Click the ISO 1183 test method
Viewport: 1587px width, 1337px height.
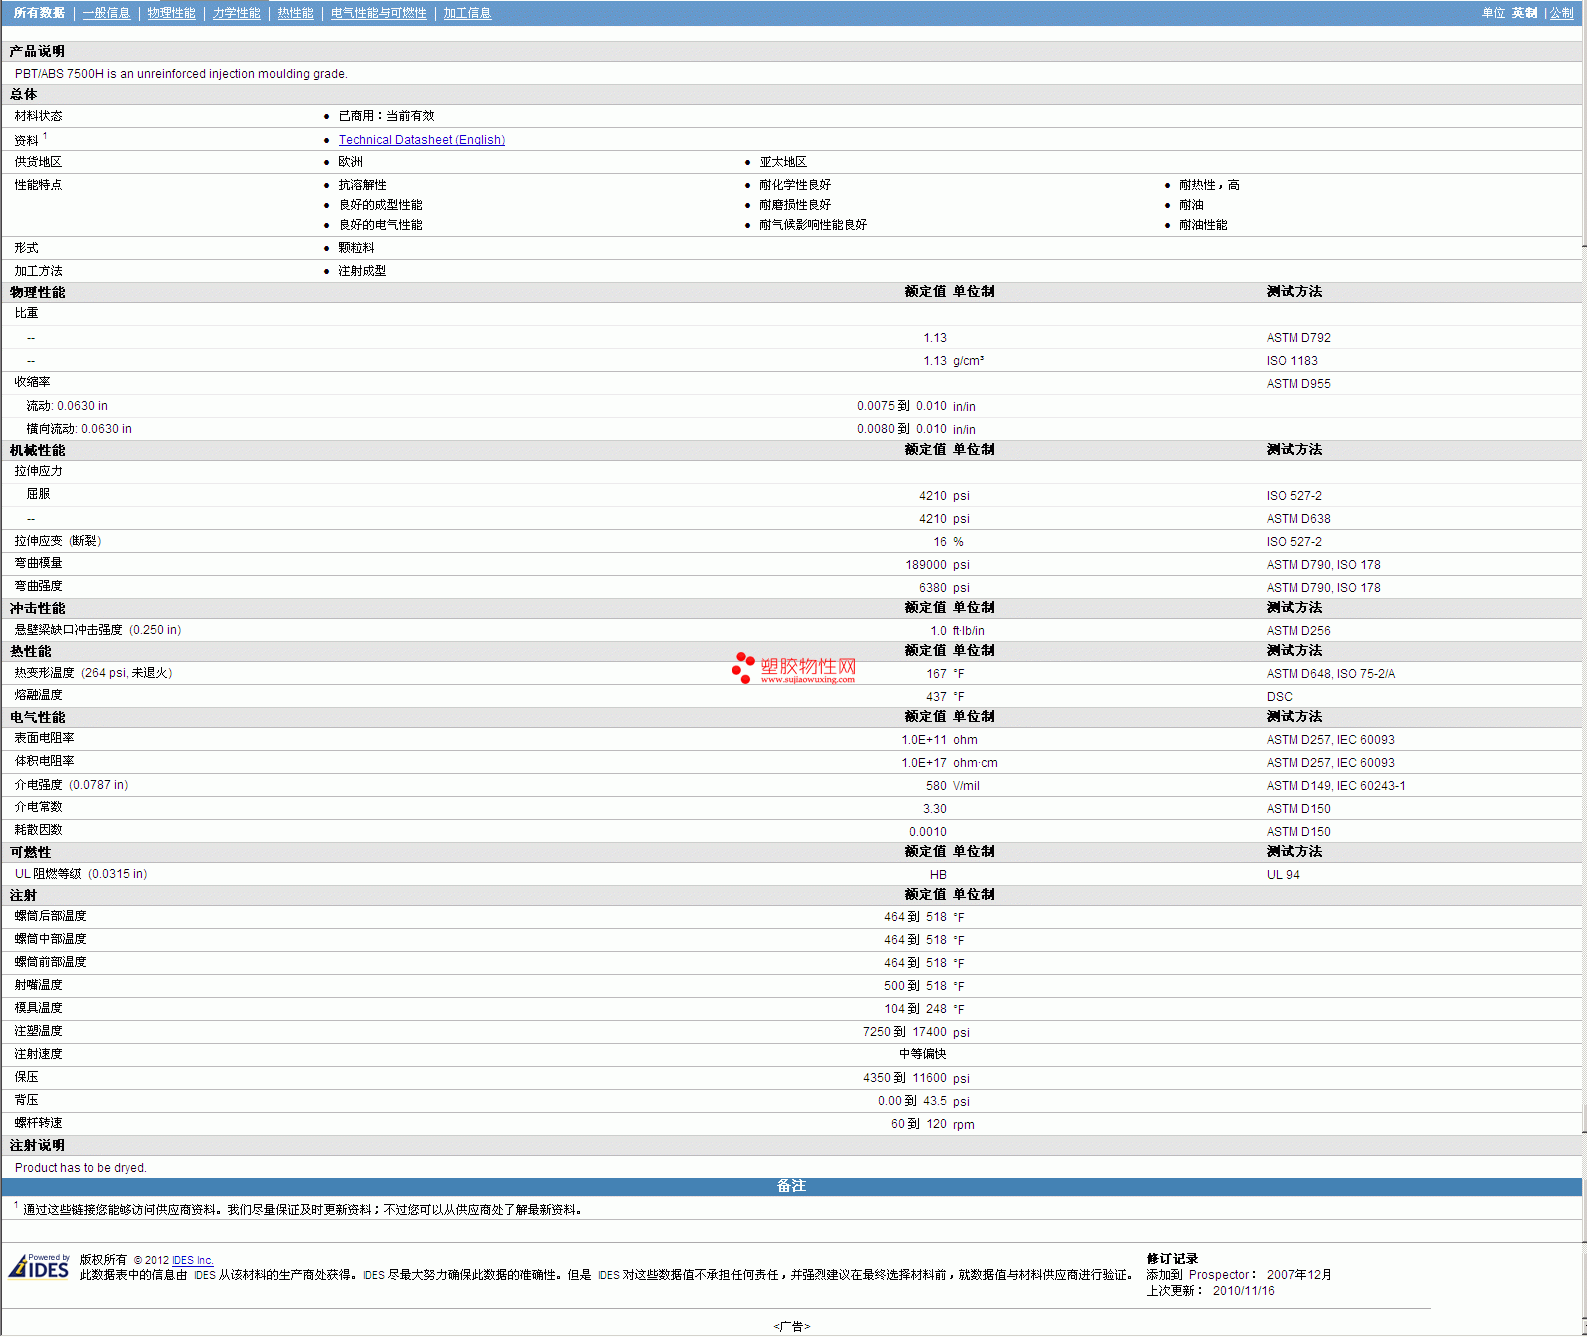(x=1291, y=361)
